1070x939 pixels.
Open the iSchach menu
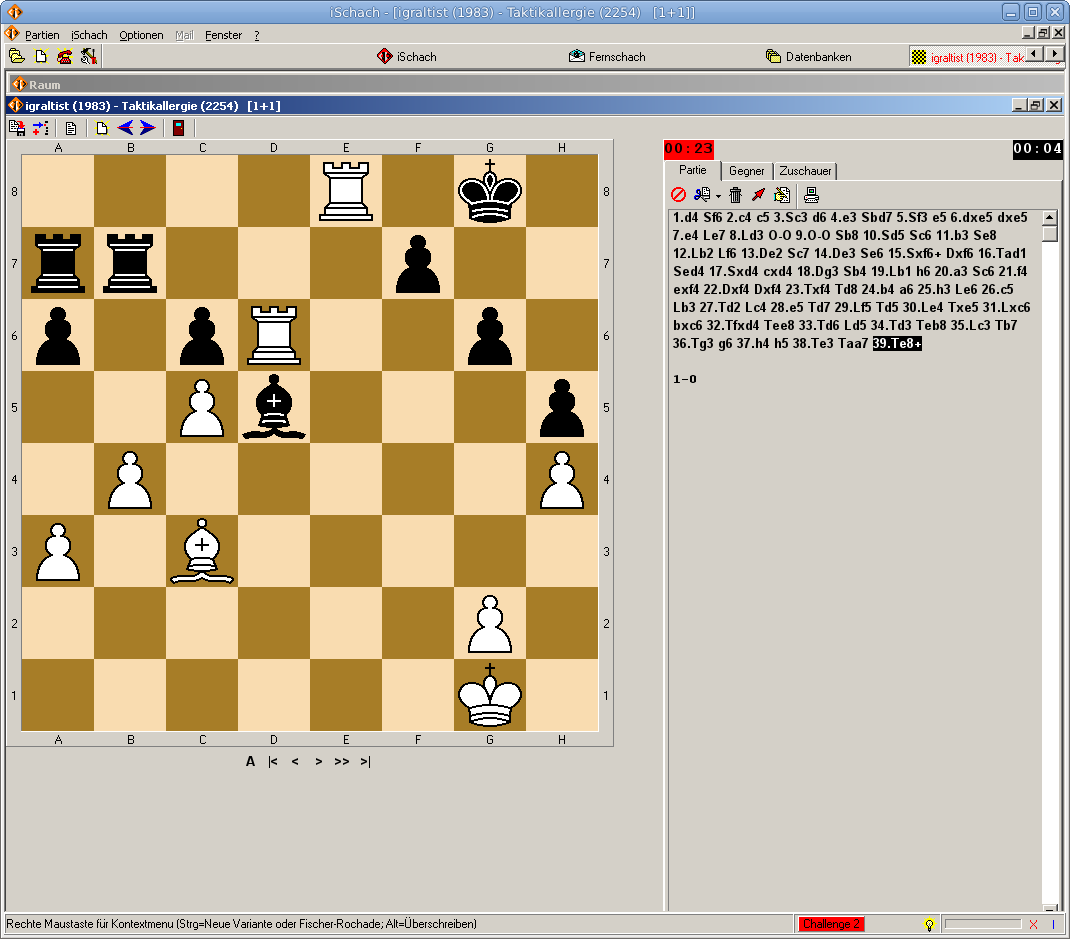coord(89,35)
